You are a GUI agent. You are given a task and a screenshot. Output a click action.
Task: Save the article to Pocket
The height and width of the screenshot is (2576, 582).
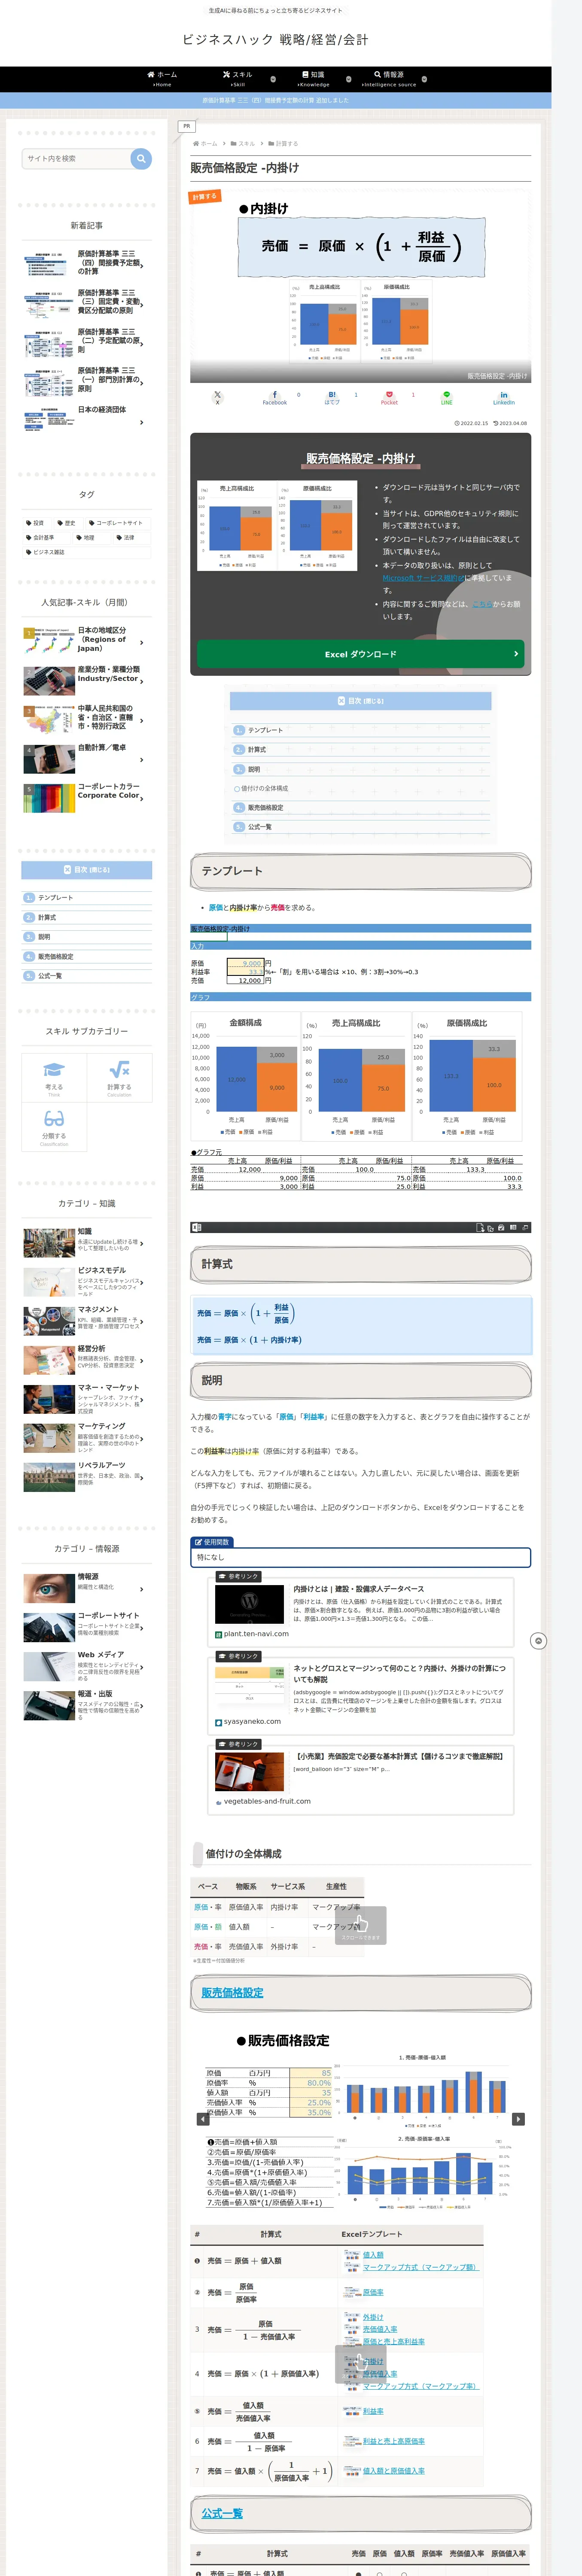(x=389, y=397)
